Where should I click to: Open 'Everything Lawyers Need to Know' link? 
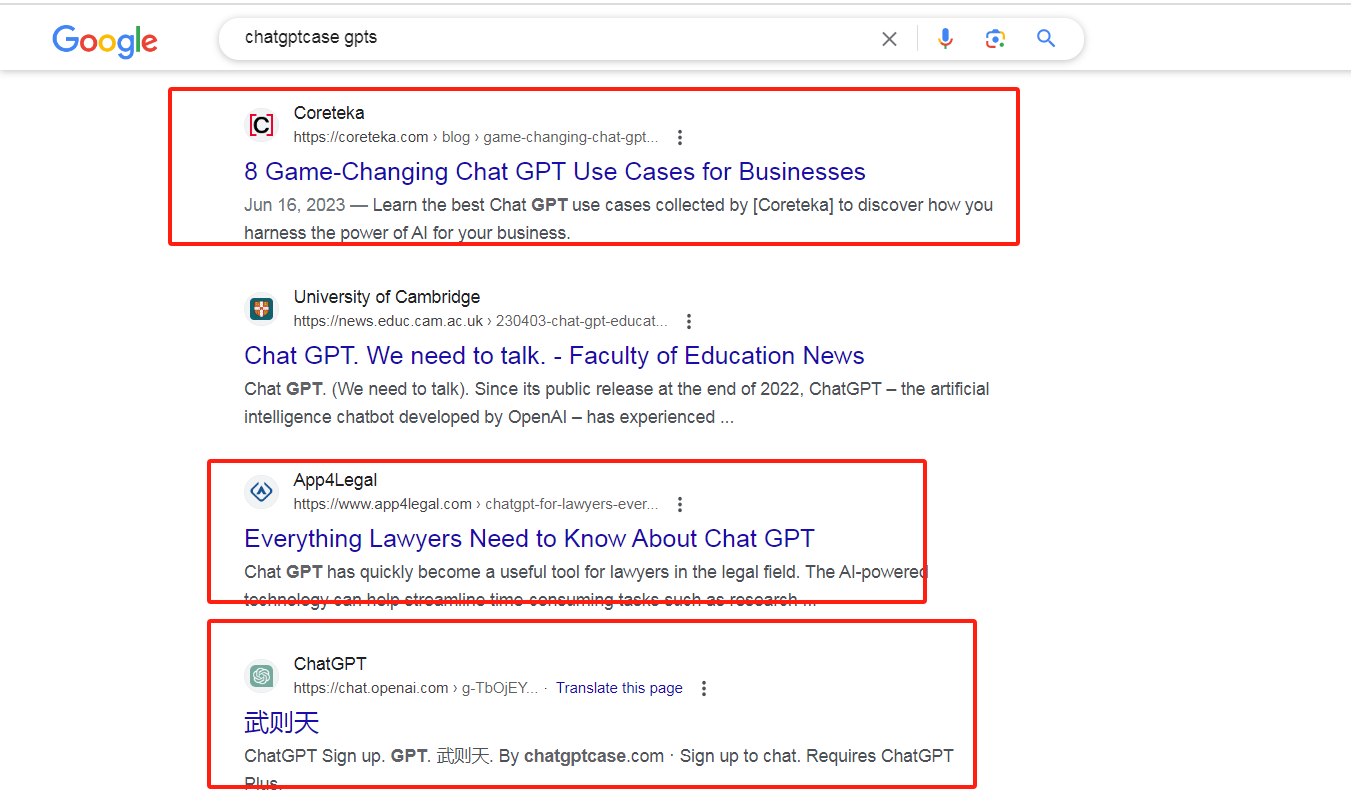pyautogui.click(x=529, y=539)
